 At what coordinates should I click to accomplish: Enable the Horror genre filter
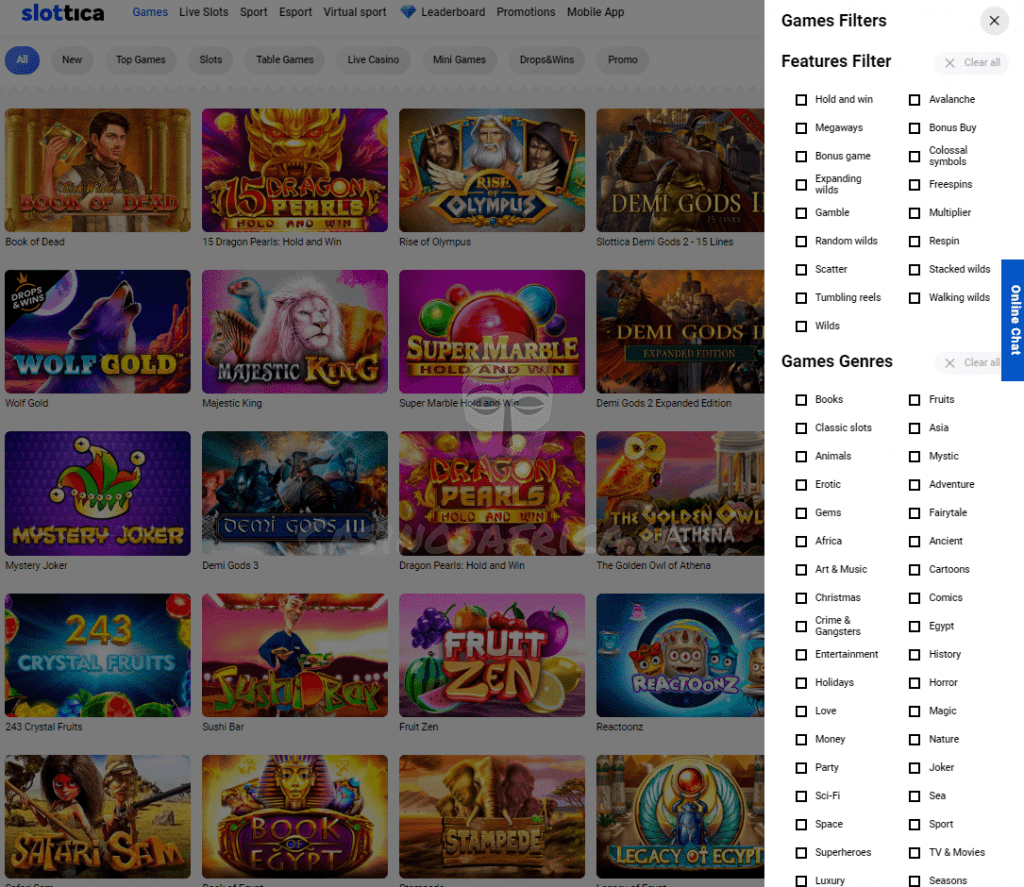(x=915, y=683)
